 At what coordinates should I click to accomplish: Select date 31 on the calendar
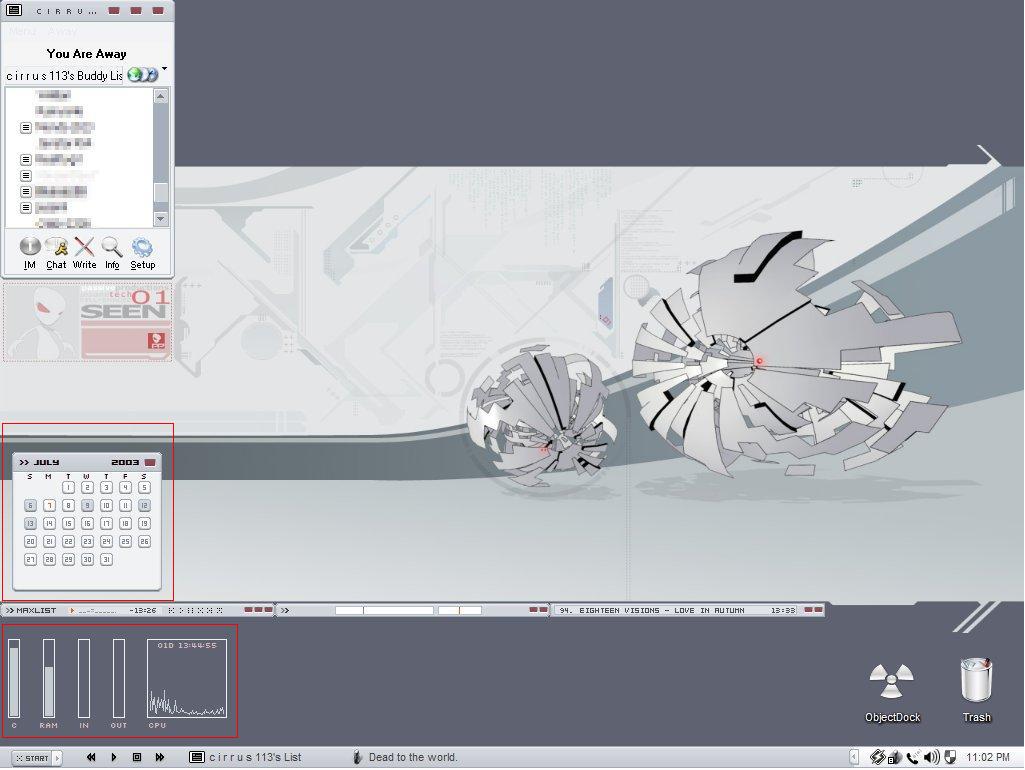pyautogui.click(x=106, y=559)
